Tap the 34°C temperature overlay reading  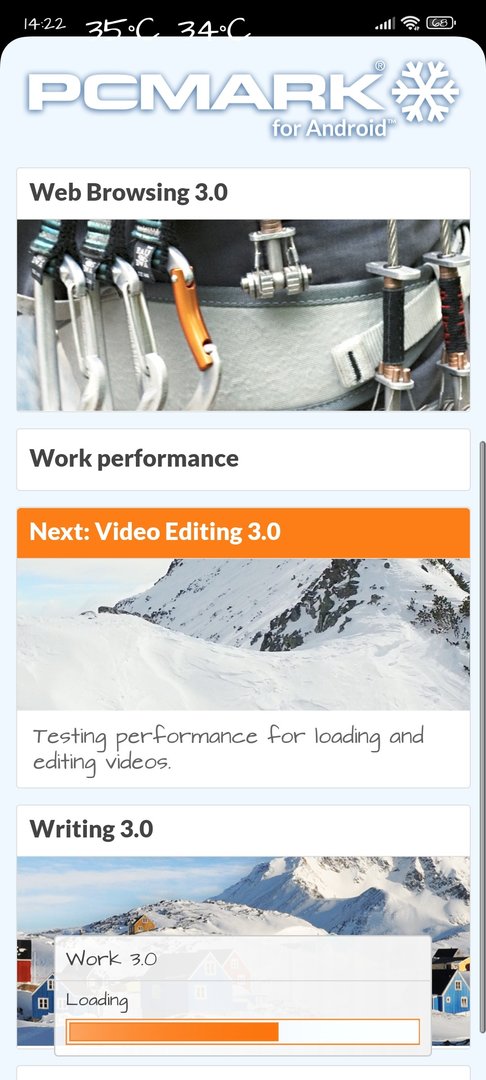(x=213, y=29)
